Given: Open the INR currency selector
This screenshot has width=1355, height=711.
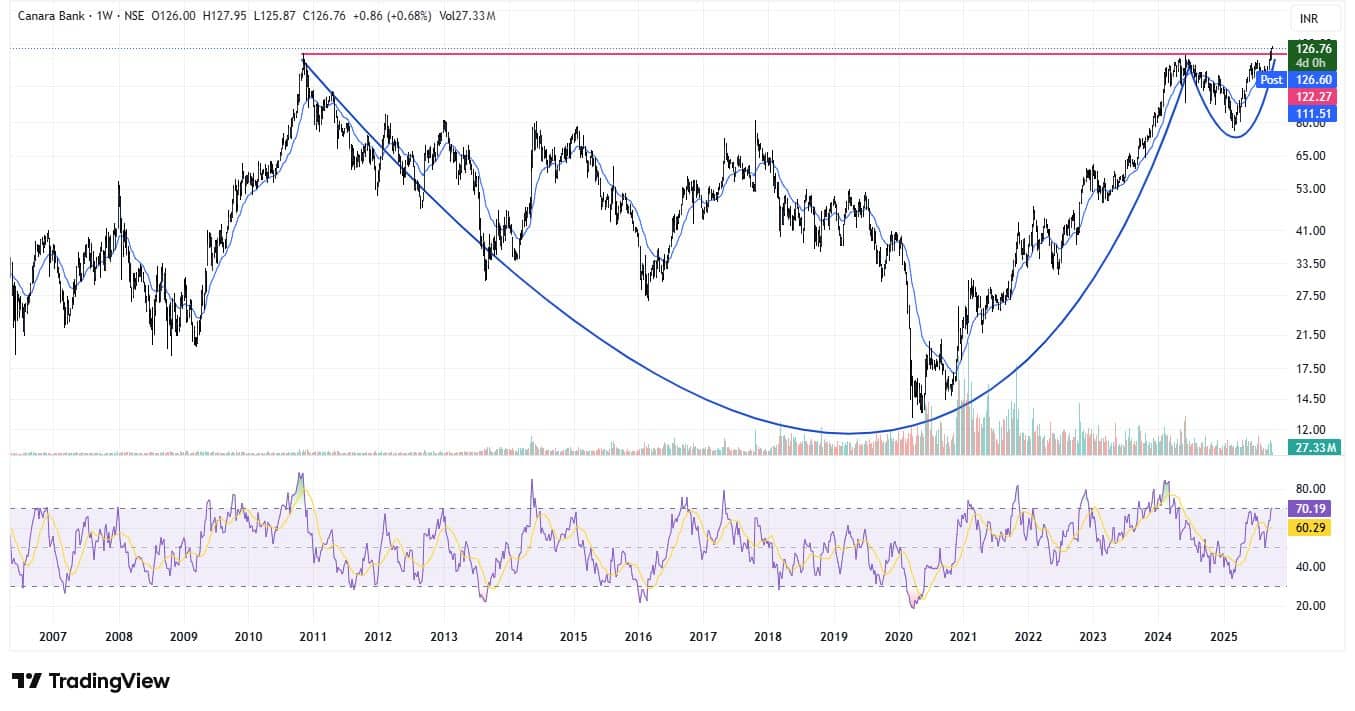Looking at the screenshot, I should pyautogui.click(x=1308, y=19).
